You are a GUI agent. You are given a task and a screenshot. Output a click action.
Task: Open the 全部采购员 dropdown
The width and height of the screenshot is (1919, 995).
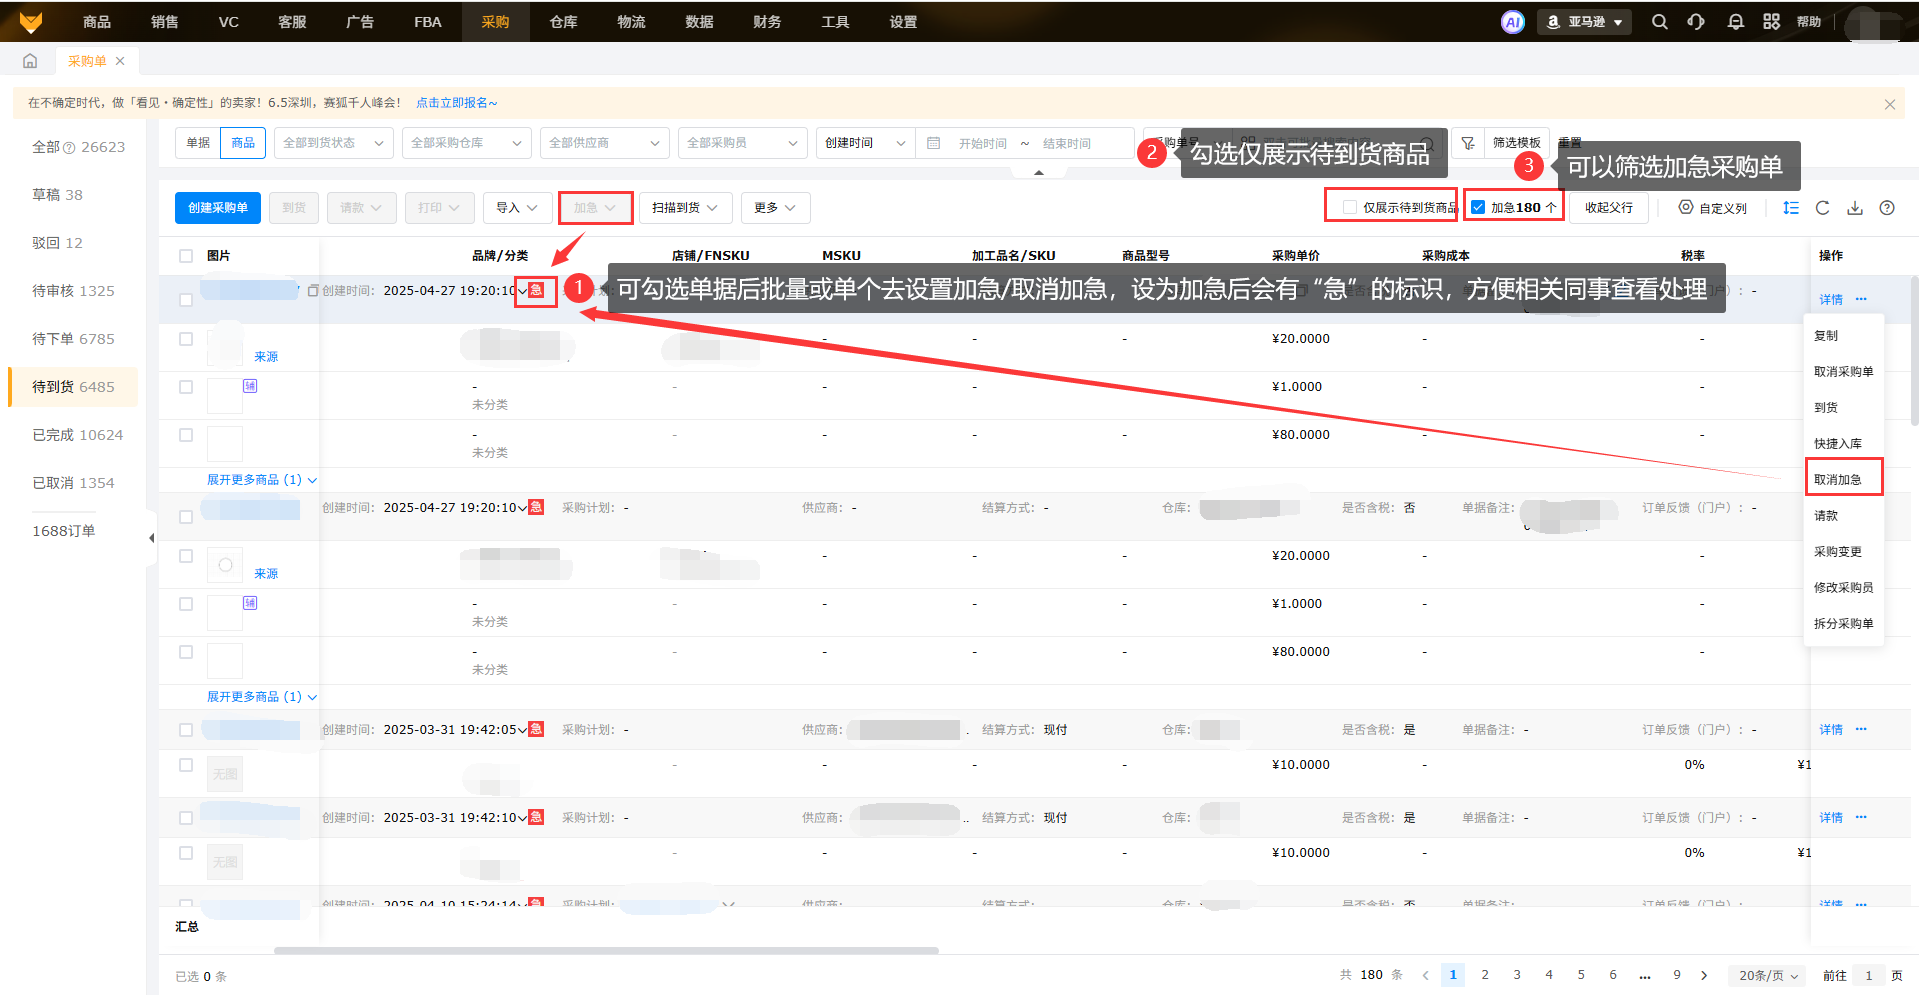tap(742, 143)
